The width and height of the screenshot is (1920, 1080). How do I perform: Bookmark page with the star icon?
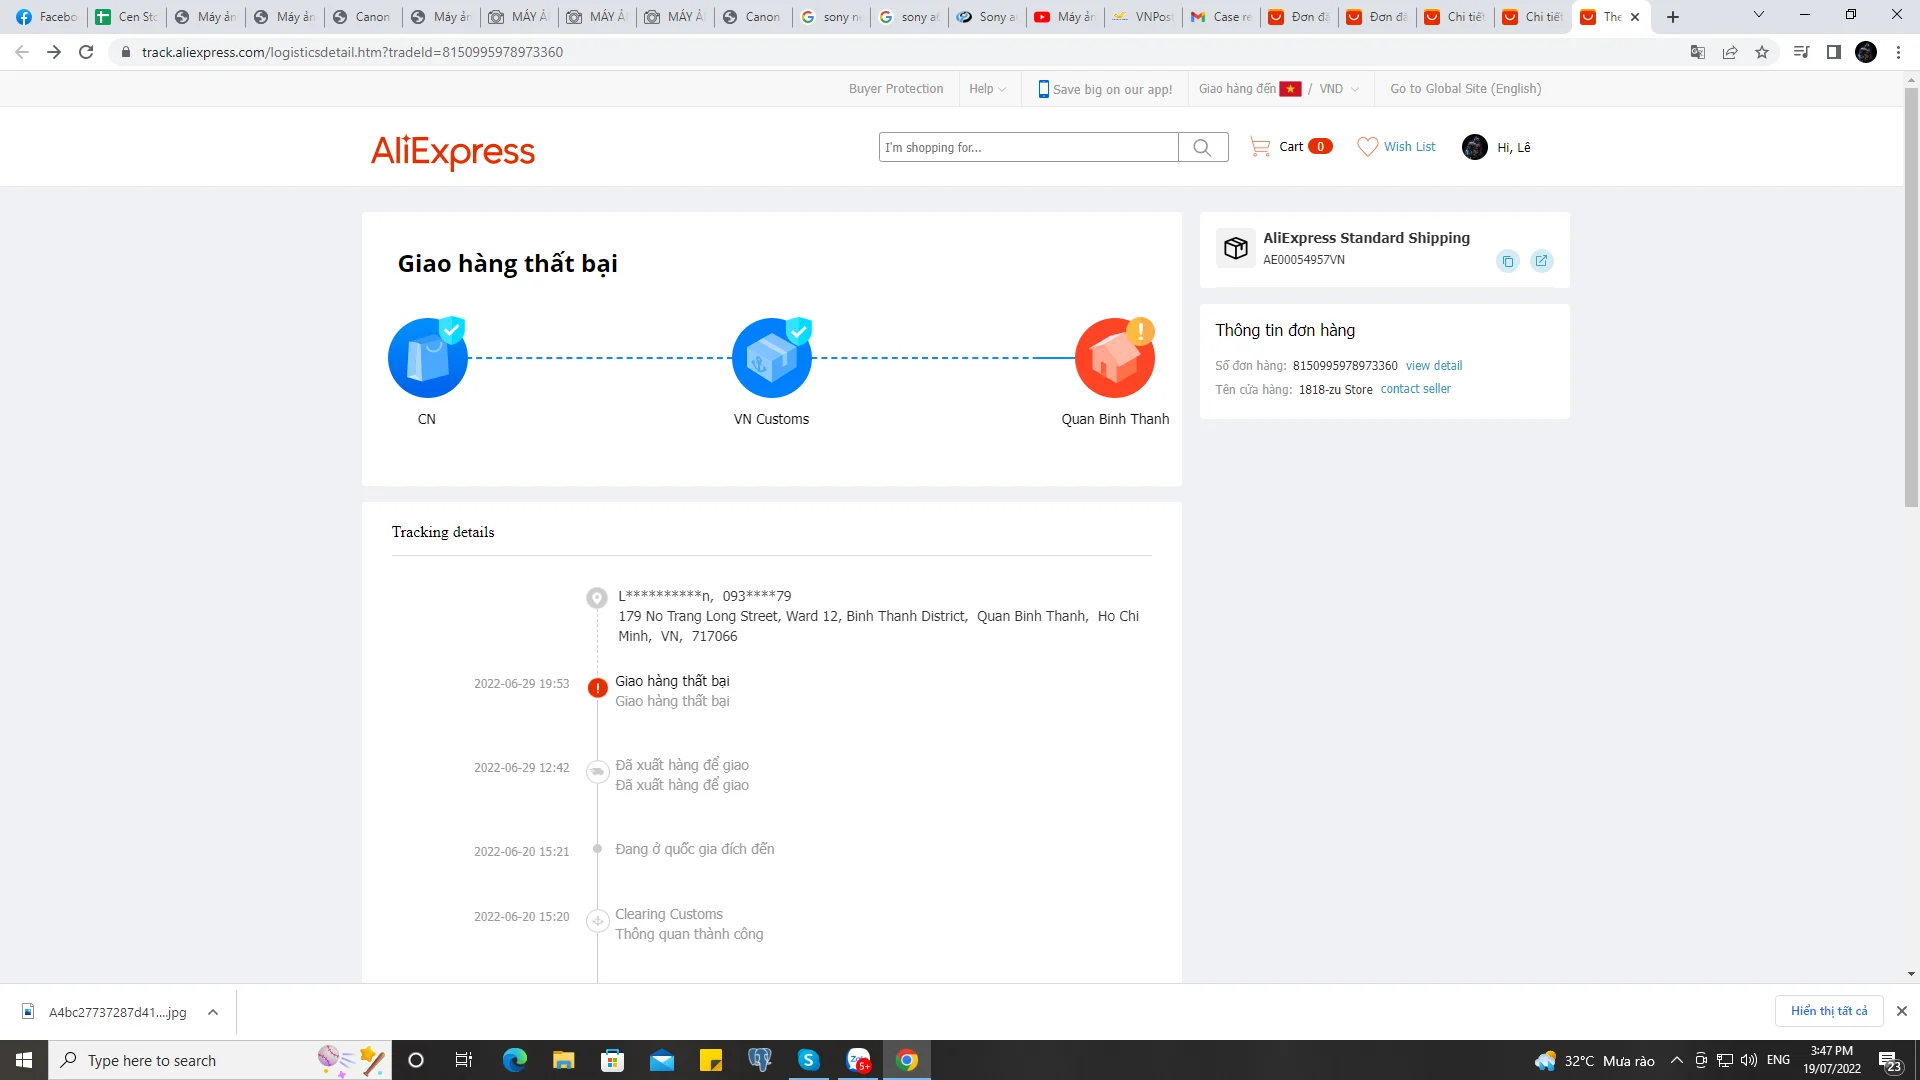coord(1762,52)
